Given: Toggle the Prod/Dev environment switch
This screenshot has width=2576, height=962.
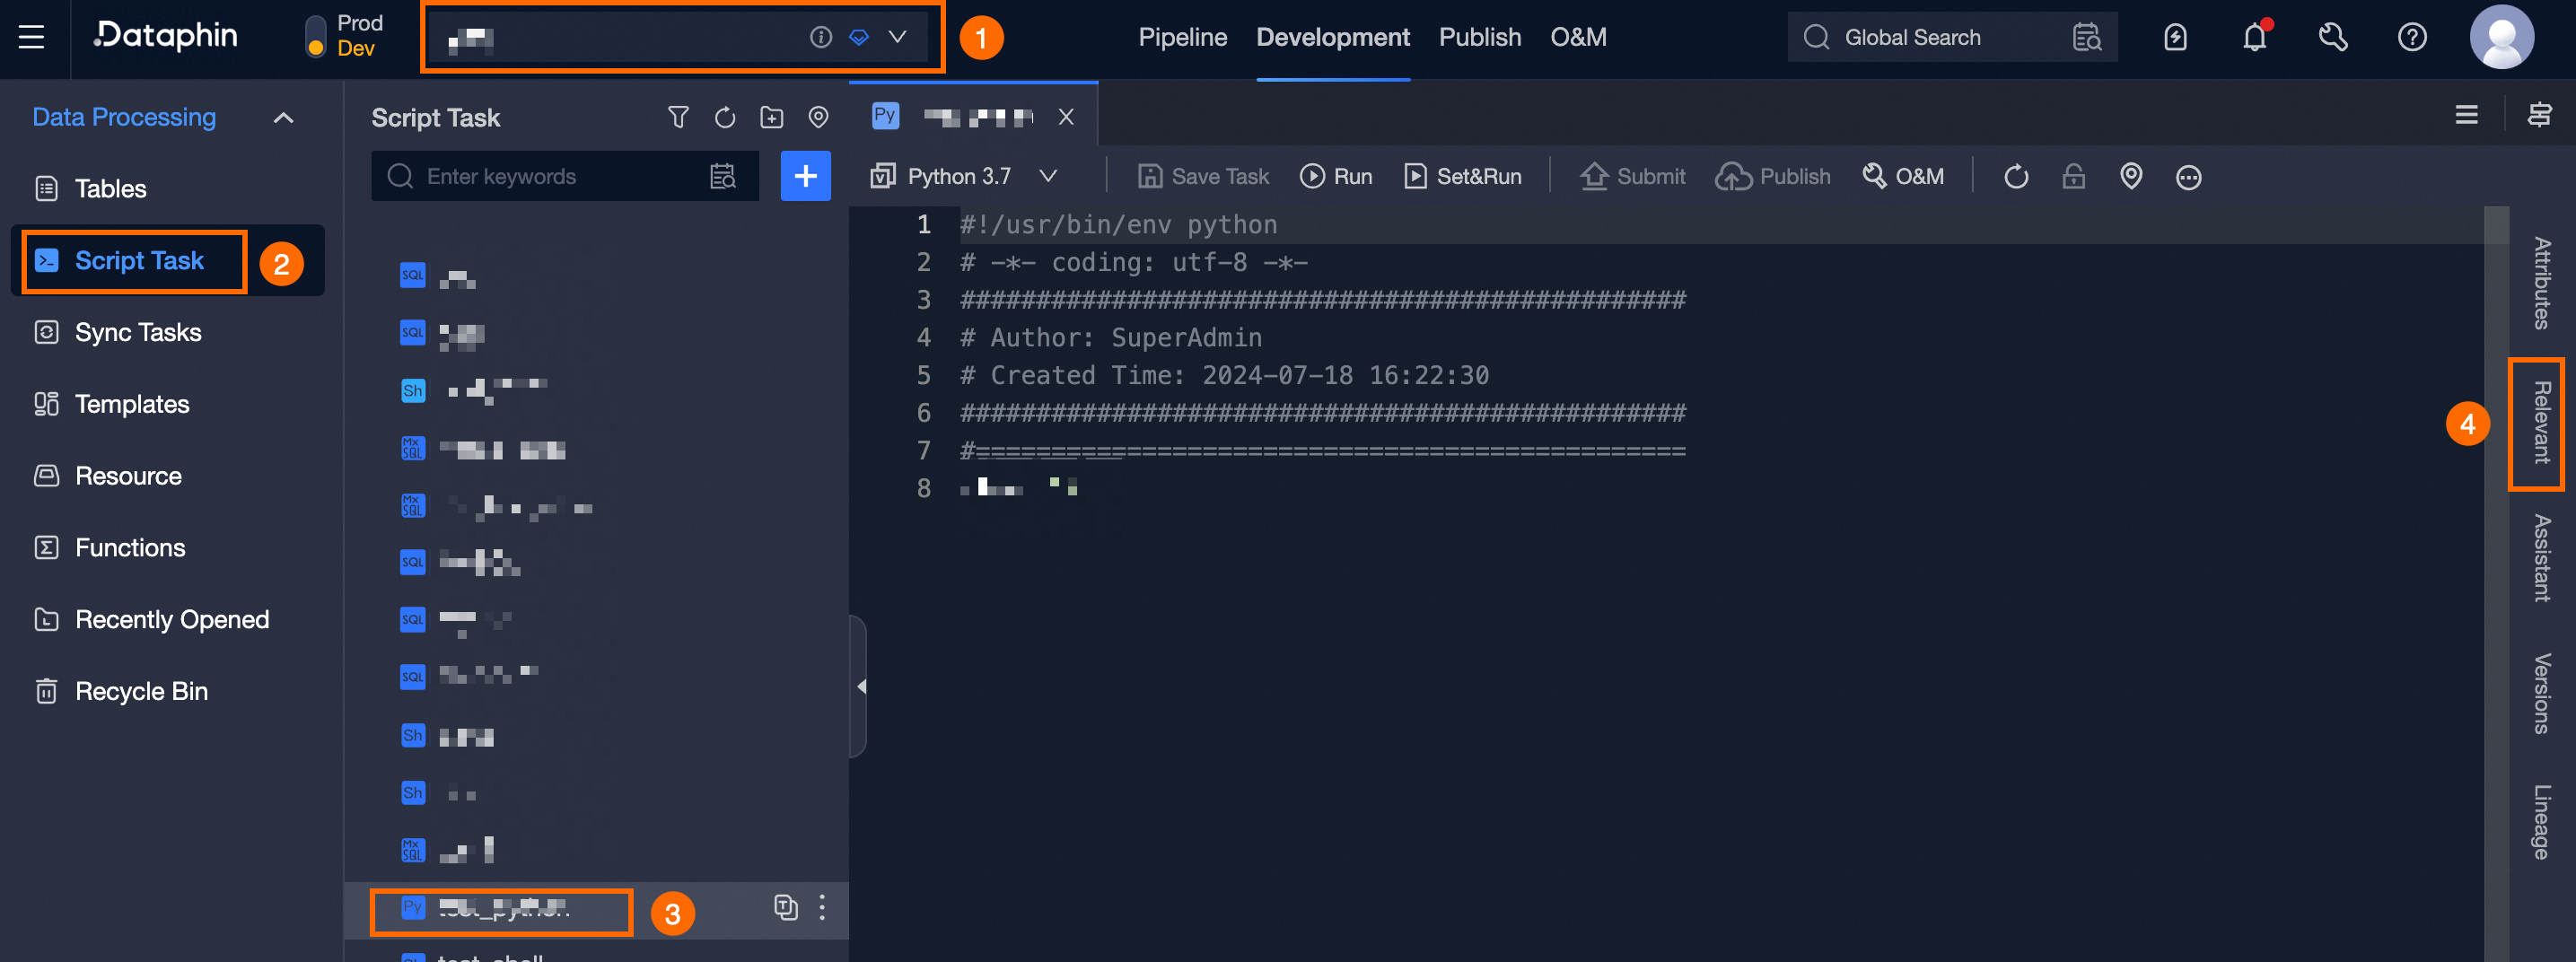Looking at the screenshot, I should pyautogui.click(x=316, y=37).
